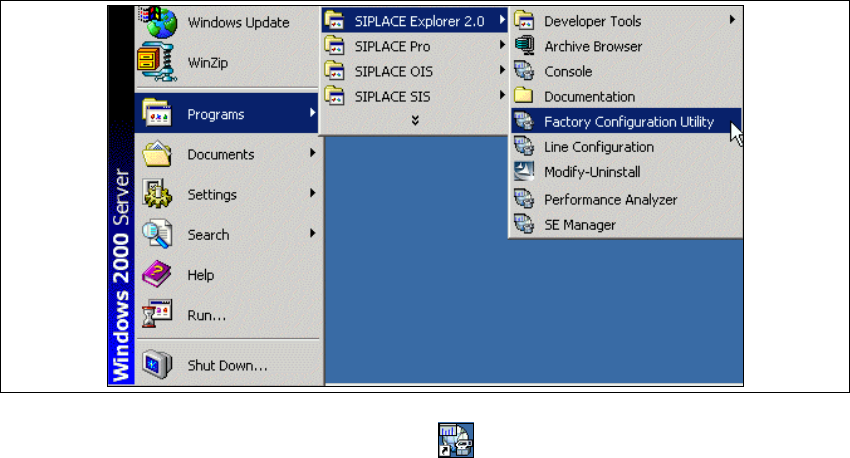Open the Settings menu entry

[x=227, y=194]
